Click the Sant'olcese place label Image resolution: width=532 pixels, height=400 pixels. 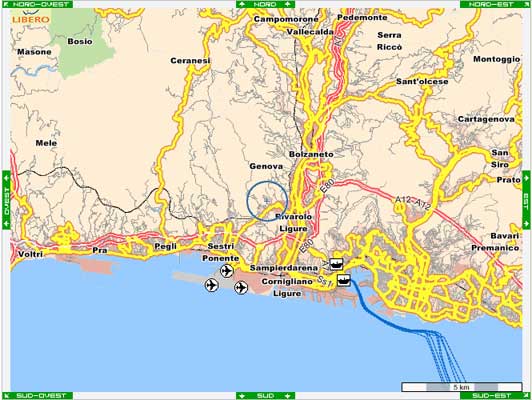tap(422, 81)
